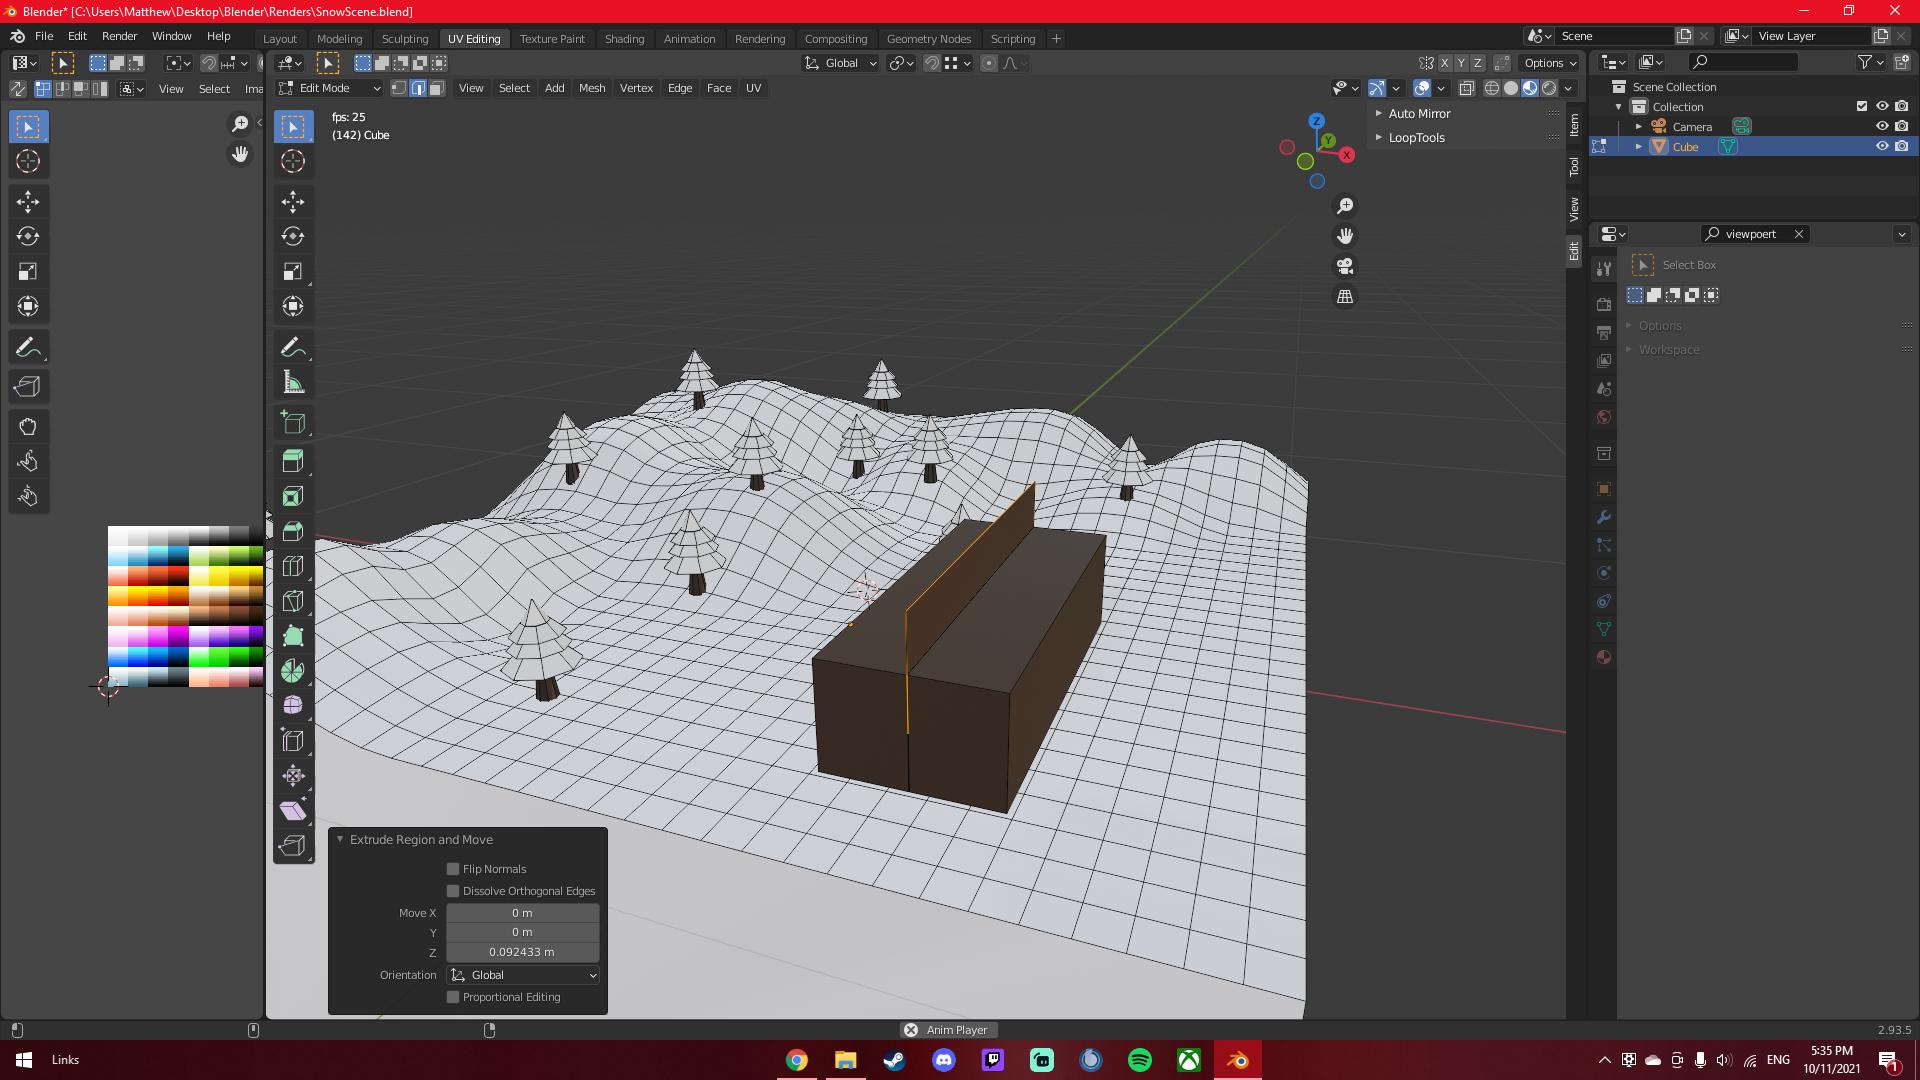This screenshot has width=1920, height=1080.
Task: Edit the Move Z value field
Action: click(523, 952)
